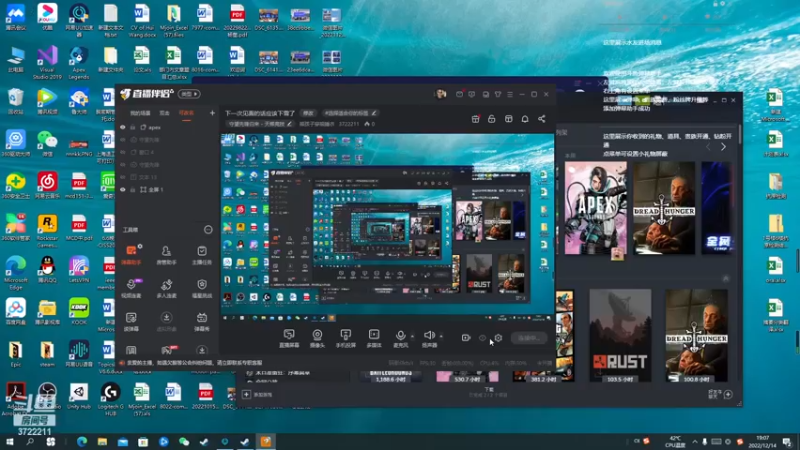Open friends chat icon in Steam corner
The image size is (800, 450).
pyautogui.click(x=728, y=394)
